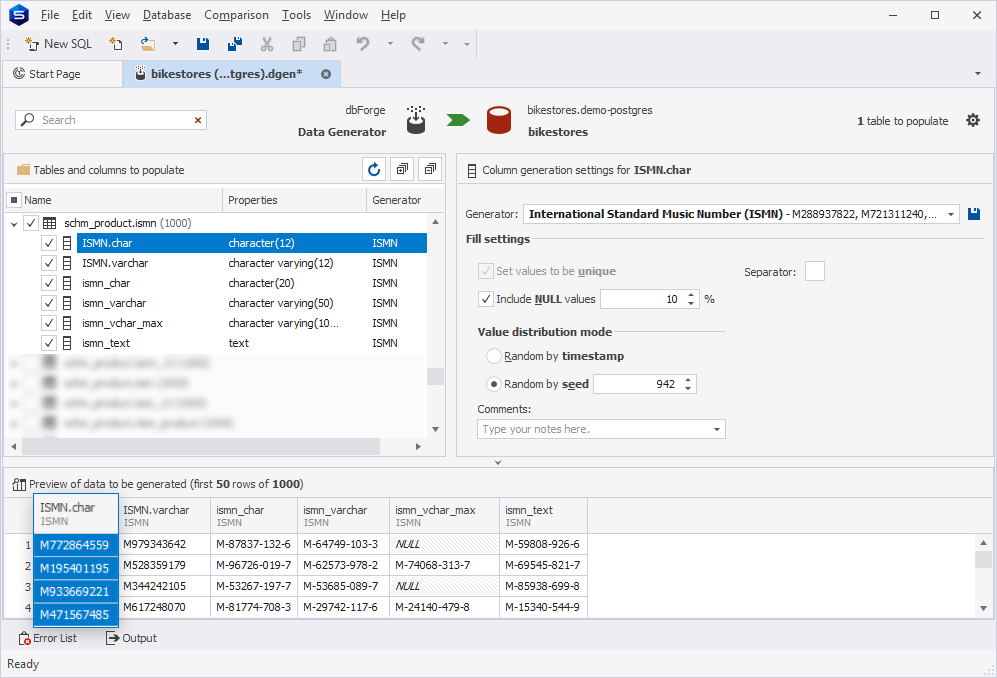Click the preview cell M-59808-926-6

pos(542,544)
